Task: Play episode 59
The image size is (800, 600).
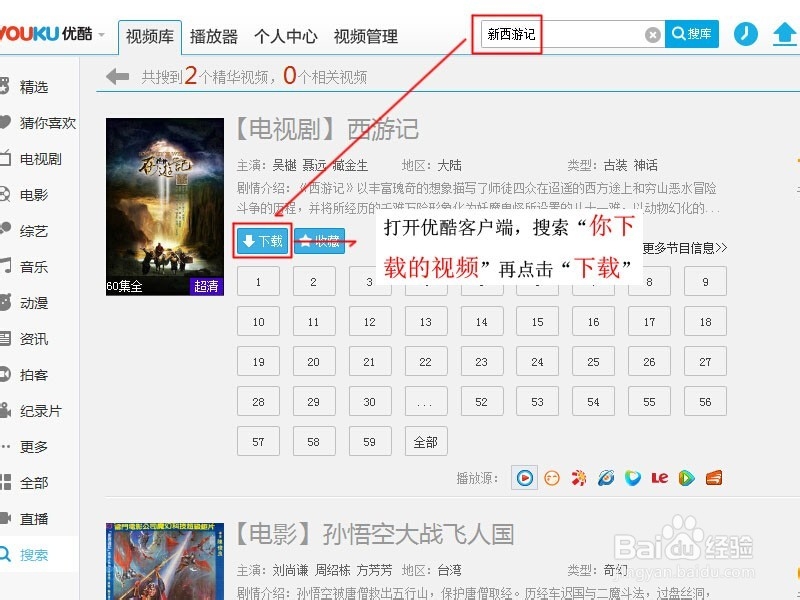Action: (x=370, y=441)
